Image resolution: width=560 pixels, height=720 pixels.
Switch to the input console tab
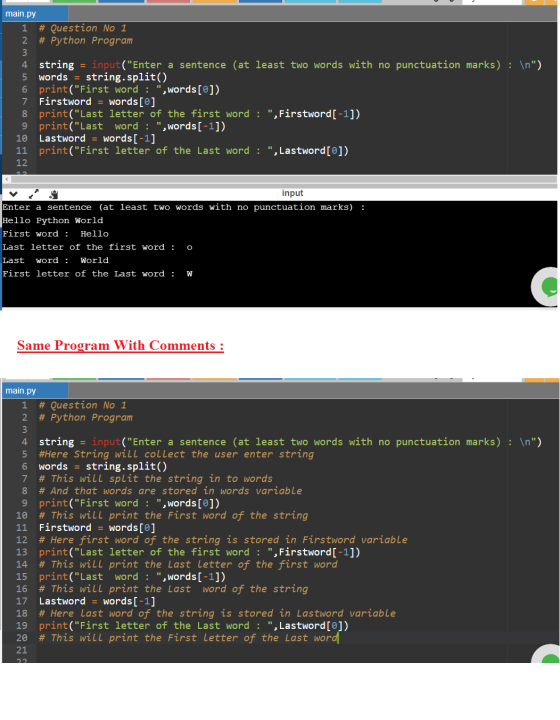click(292, 193)
